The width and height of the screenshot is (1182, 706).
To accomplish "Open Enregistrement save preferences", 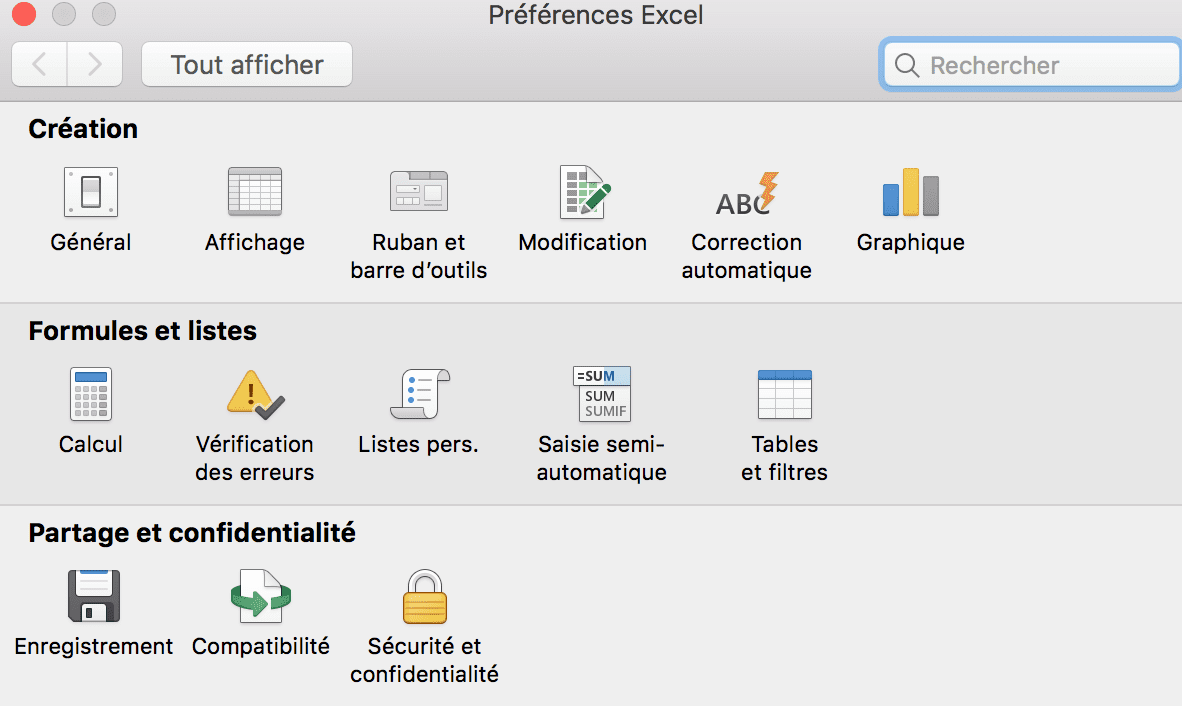I will coord(94,596).
